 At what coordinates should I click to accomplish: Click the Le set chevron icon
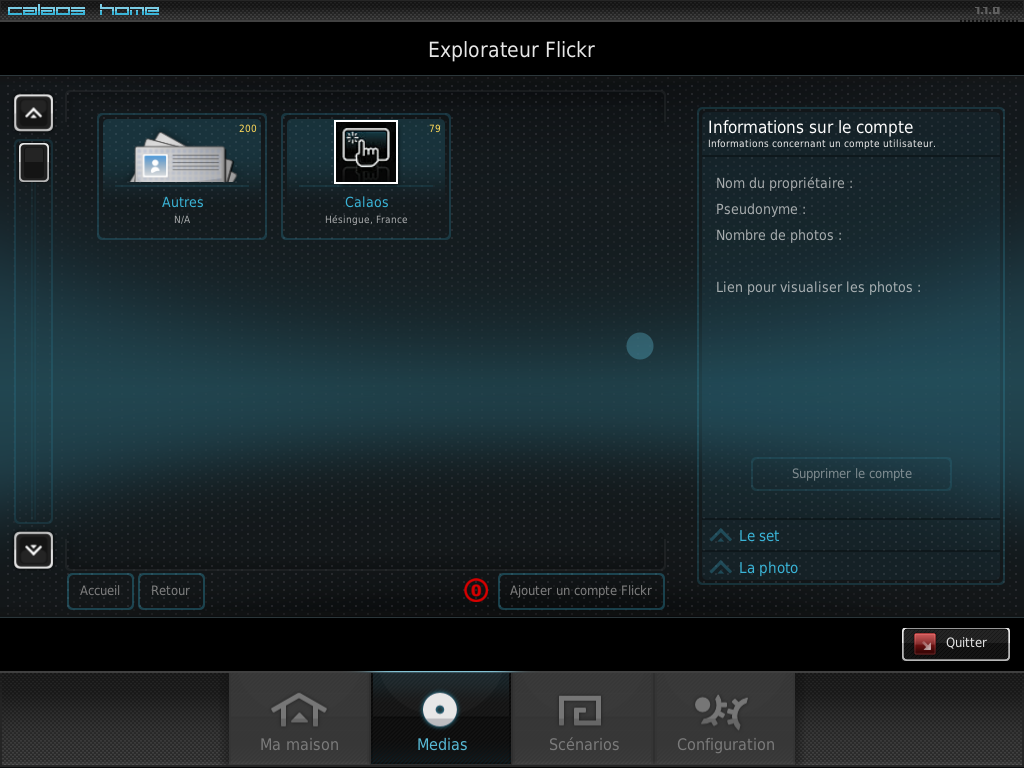coord(720,536)
